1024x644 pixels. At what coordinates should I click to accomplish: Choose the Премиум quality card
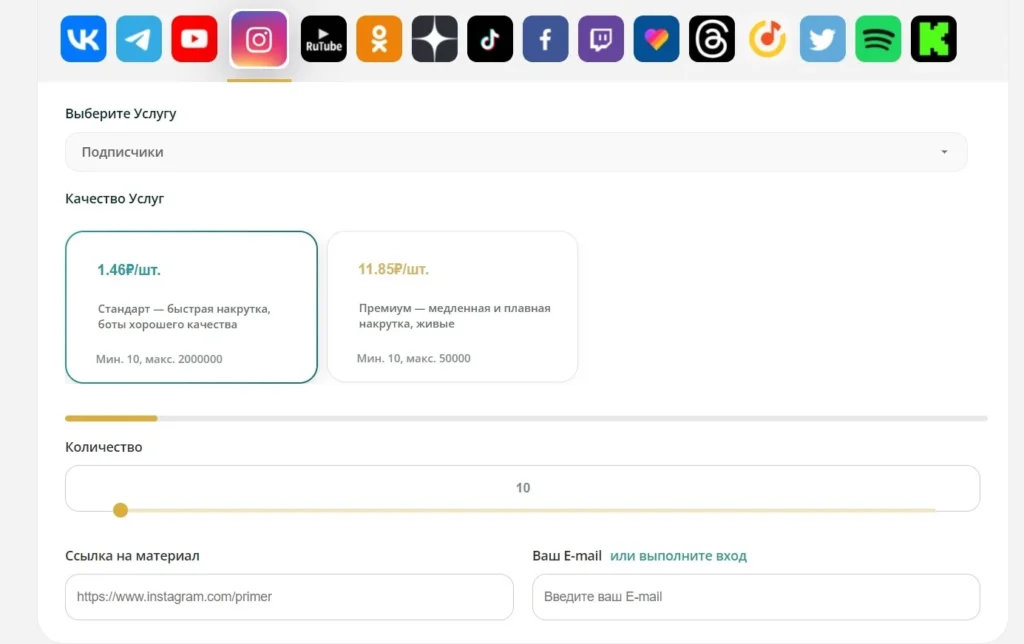coord(453,306)
